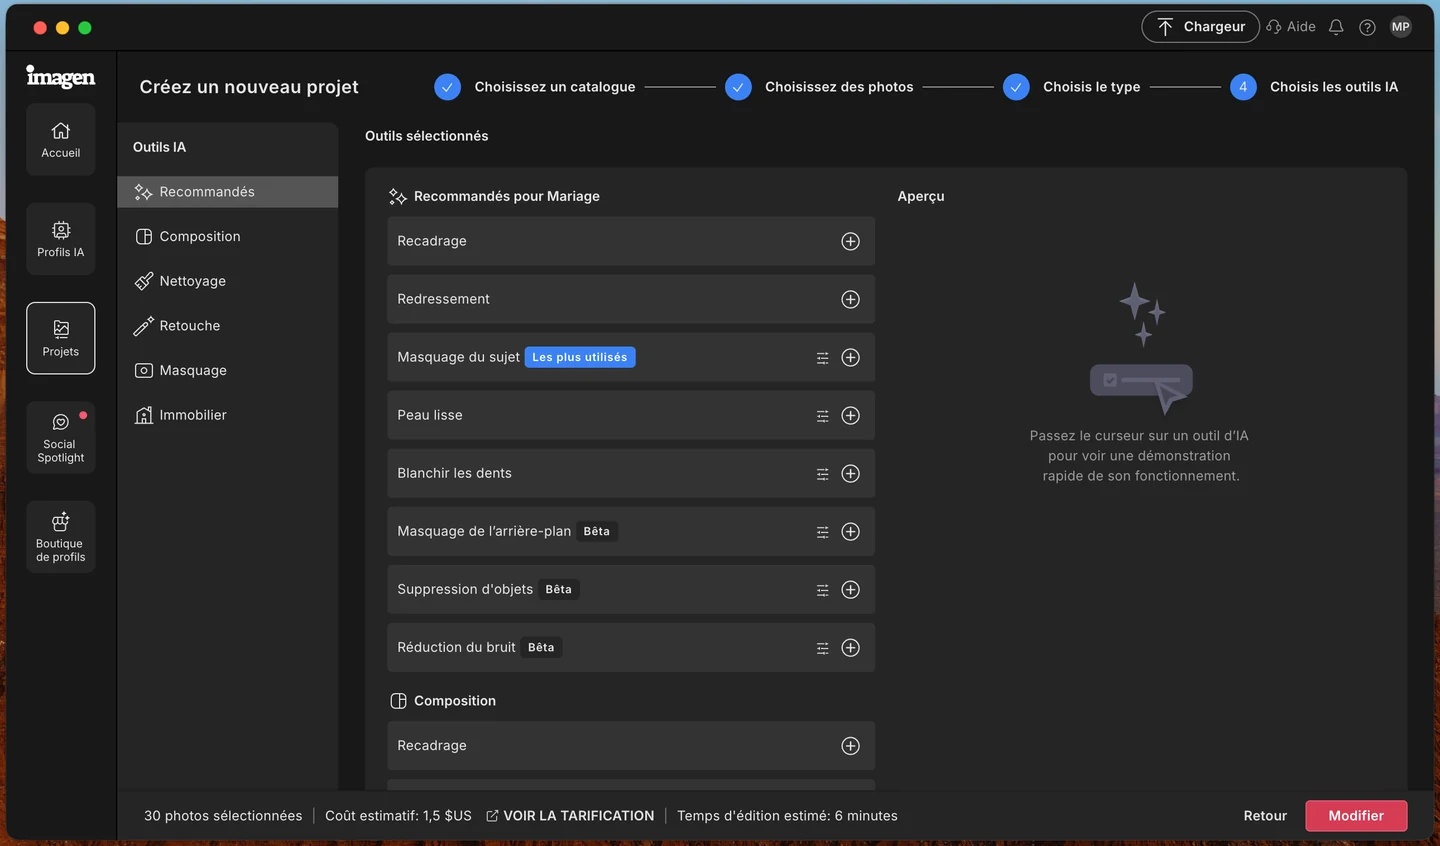Open Profils IA in the sidebar

pos(61,239)
